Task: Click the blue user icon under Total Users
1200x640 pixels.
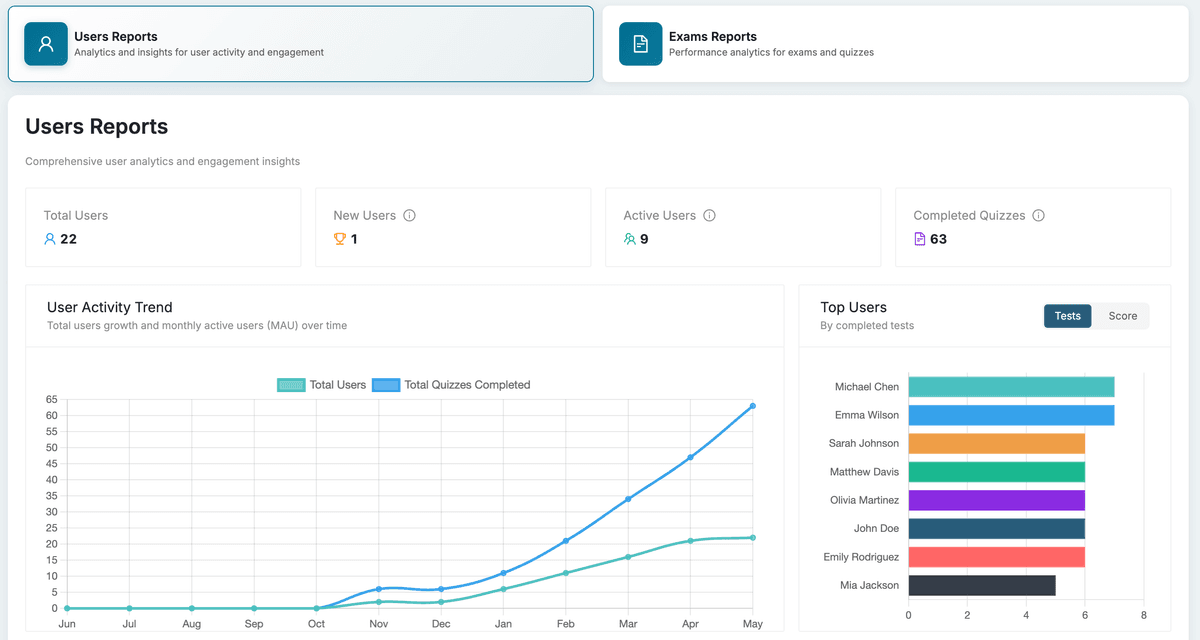Action: tap(50, 239)
